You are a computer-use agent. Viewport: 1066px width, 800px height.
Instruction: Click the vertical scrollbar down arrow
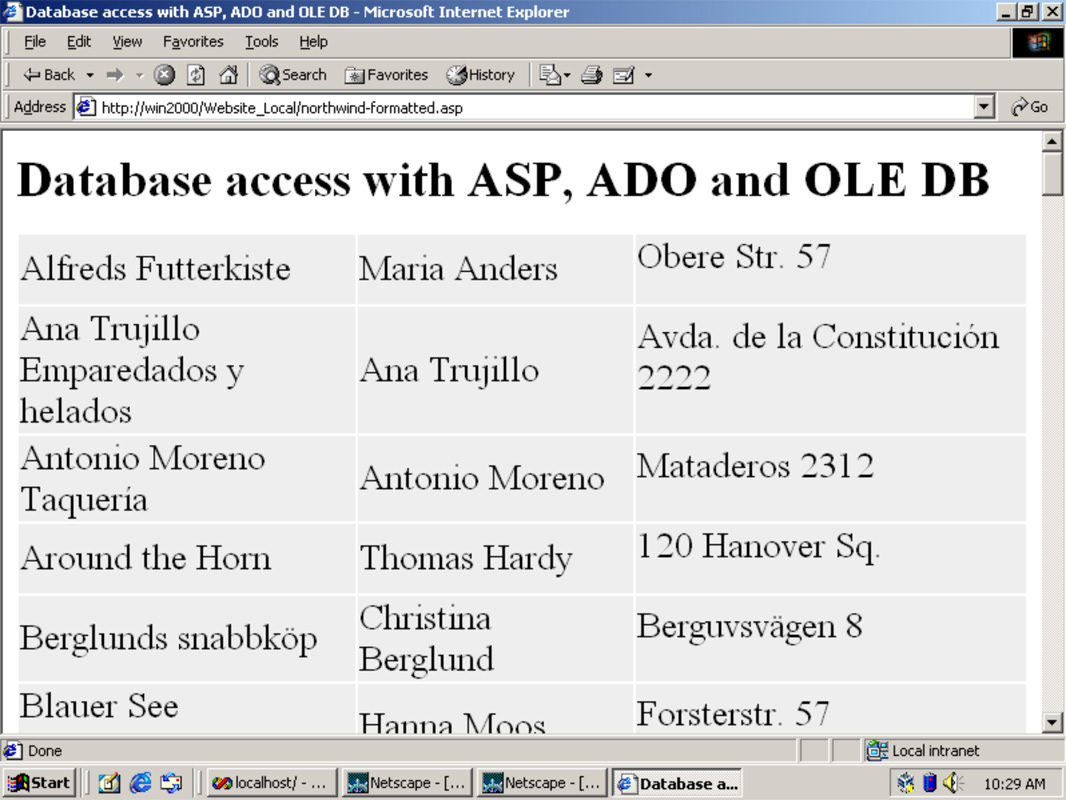(1052, 722)
